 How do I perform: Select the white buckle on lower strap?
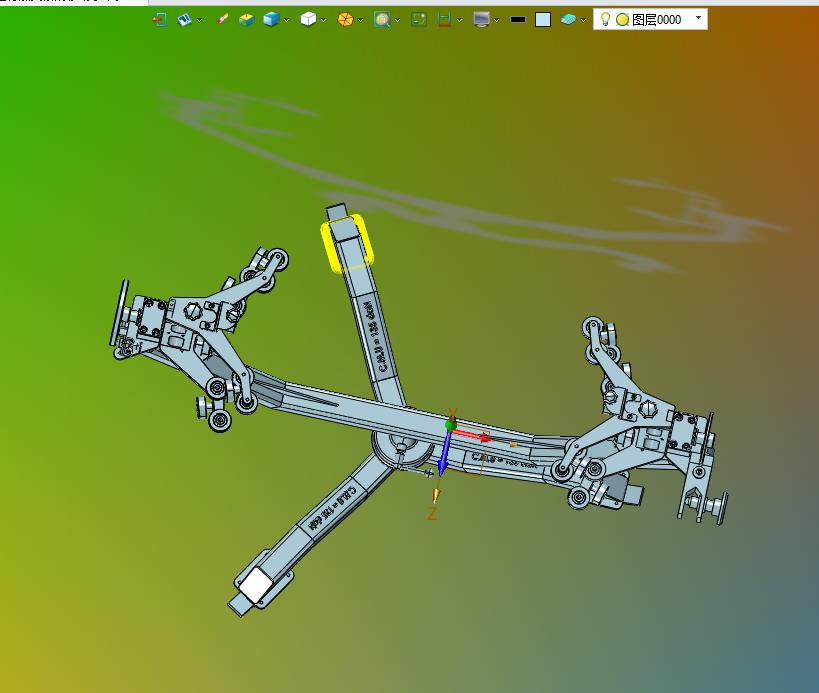tap(255, 584)
